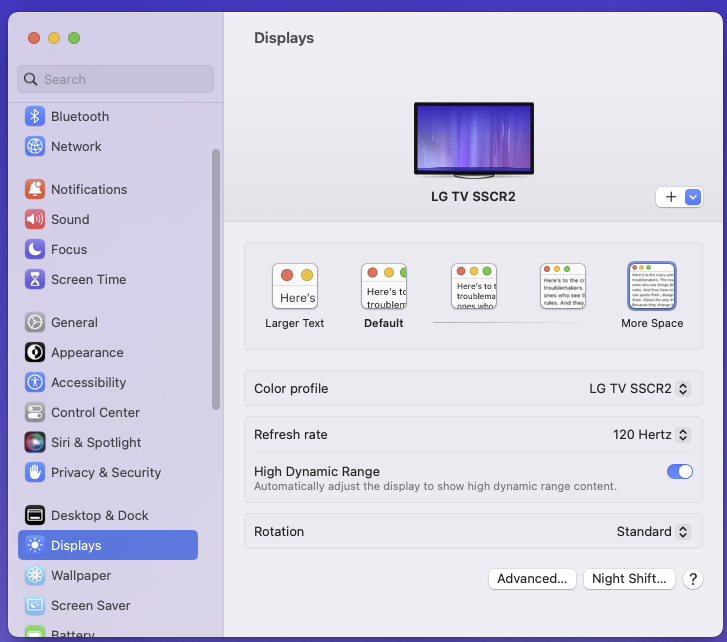727x642 pixels.
Task: Click the Notifications bell icon
Action: coord(35,189)
